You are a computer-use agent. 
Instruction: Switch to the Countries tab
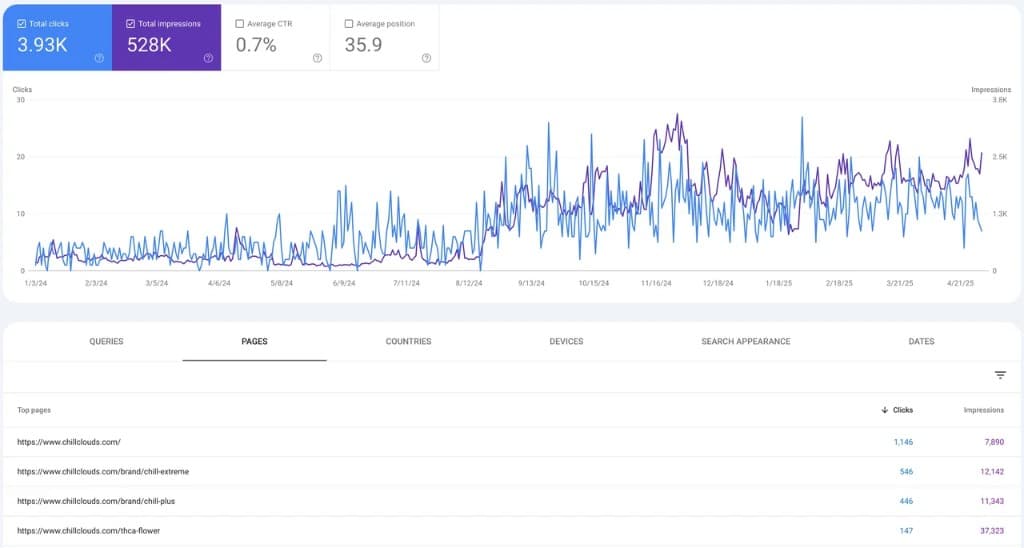pyautogui.click(x=409, y=342)
